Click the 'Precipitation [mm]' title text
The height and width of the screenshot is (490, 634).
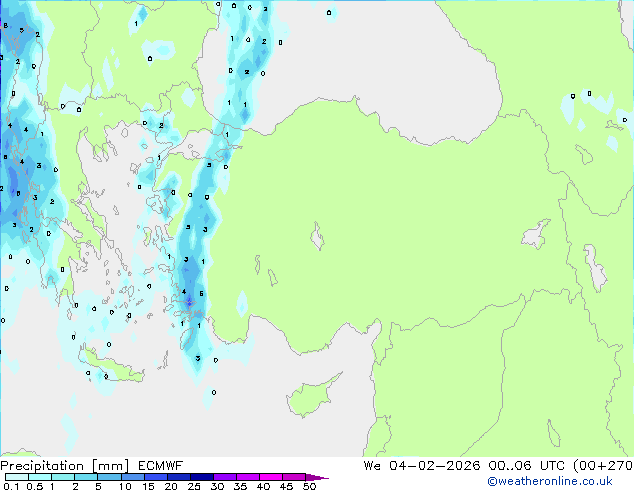[x=65, y=466]
